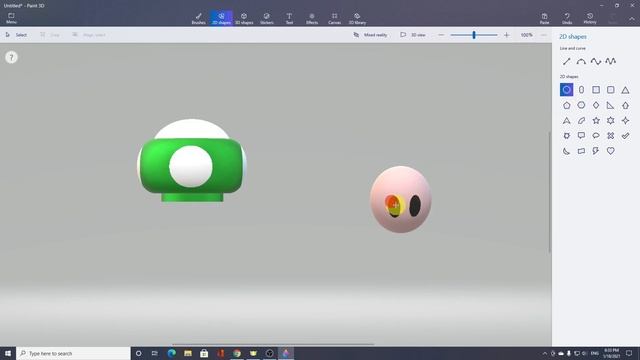Open Microsoft Store from the taskbar
The height and width of the screenshot is (360, 640).
pyautogui.click(x=204, y=353)
